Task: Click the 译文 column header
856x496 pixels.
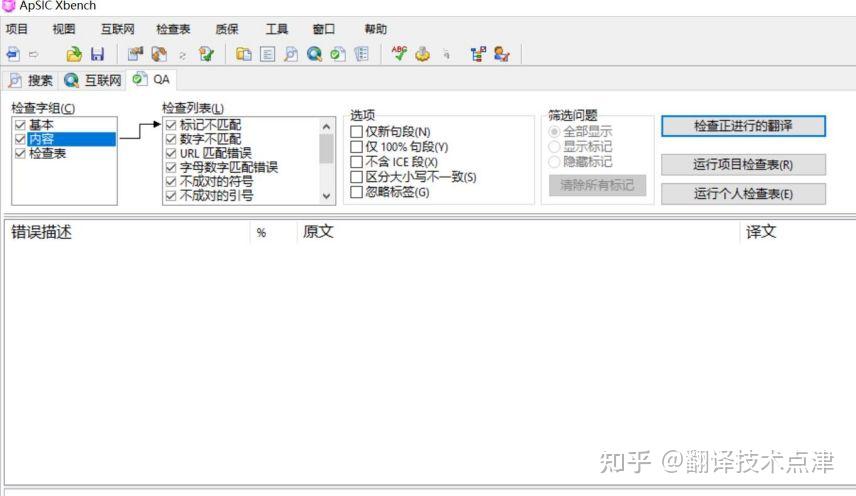Action: [798, 232]
